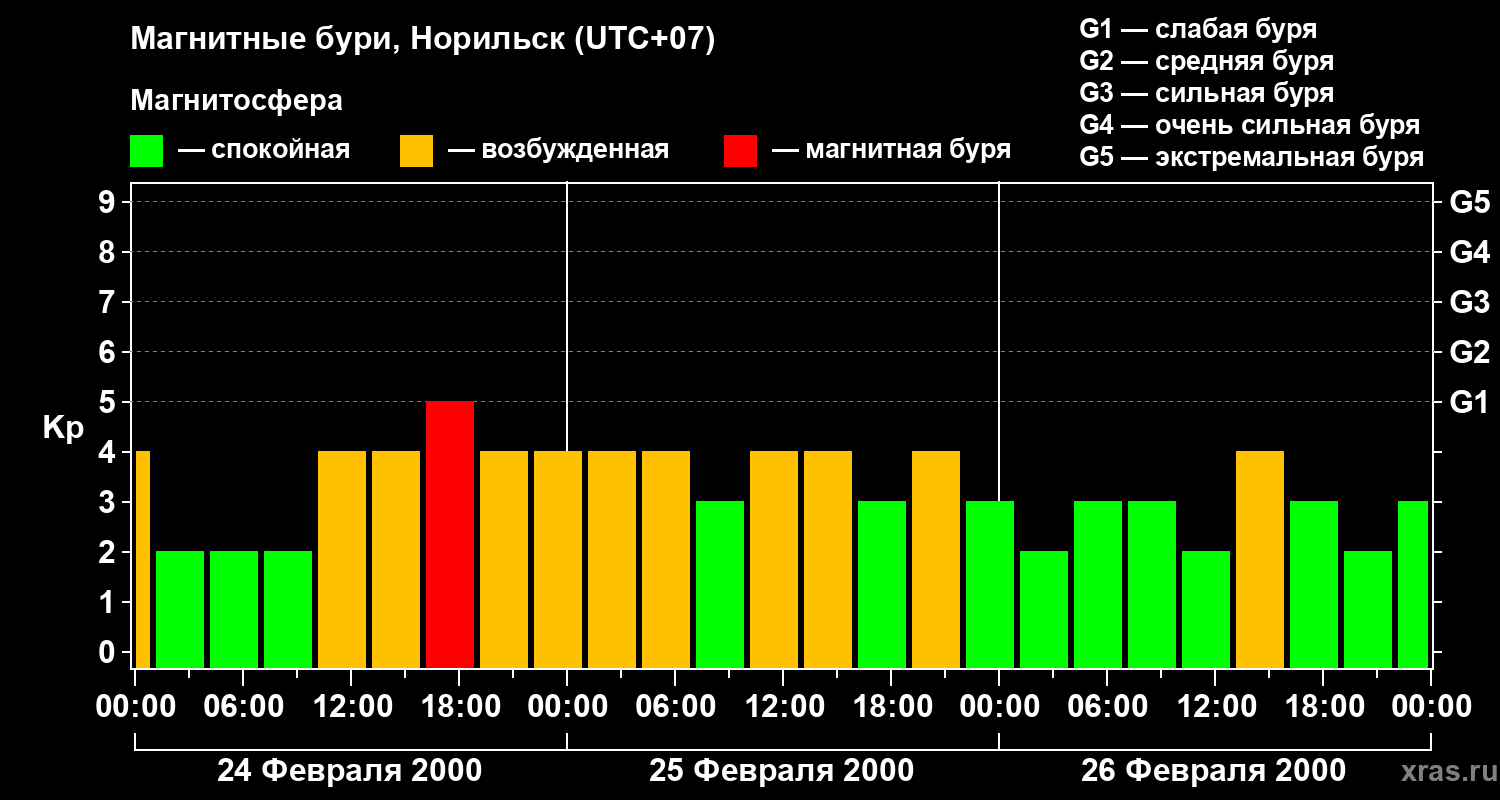
Task: Select orange bar above 12:00 on 25 February
Action: click(x=774, y=559)
